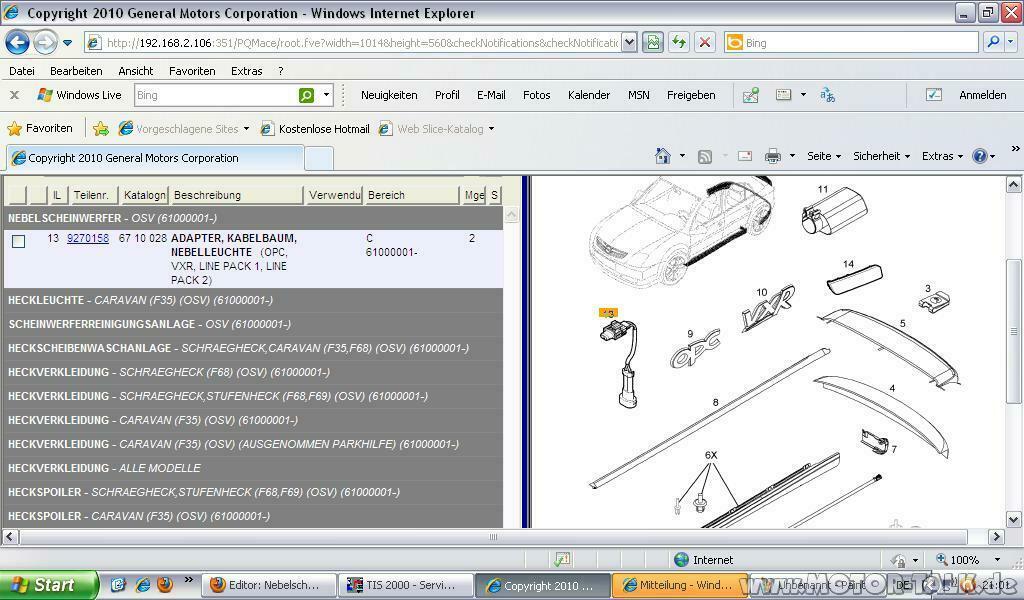Click Anmelden to sign in

click(982, 95)
